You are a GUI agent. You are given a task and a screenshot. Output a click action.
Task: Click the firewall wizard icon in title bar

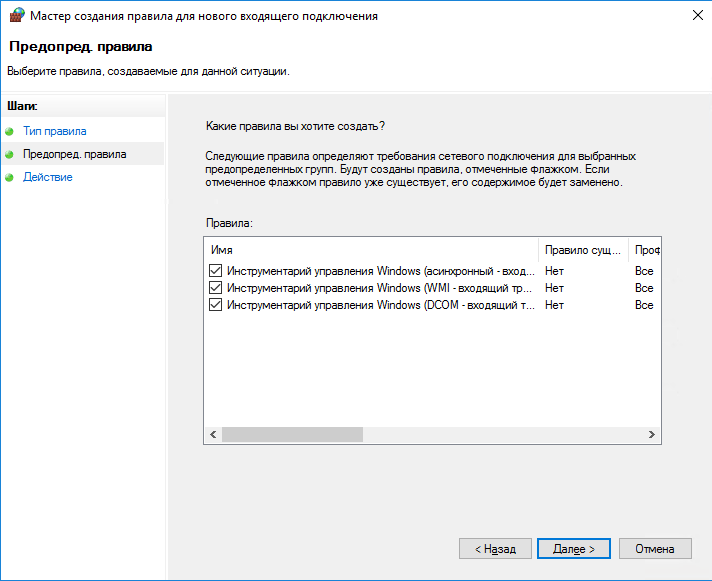tap(15, 17)
